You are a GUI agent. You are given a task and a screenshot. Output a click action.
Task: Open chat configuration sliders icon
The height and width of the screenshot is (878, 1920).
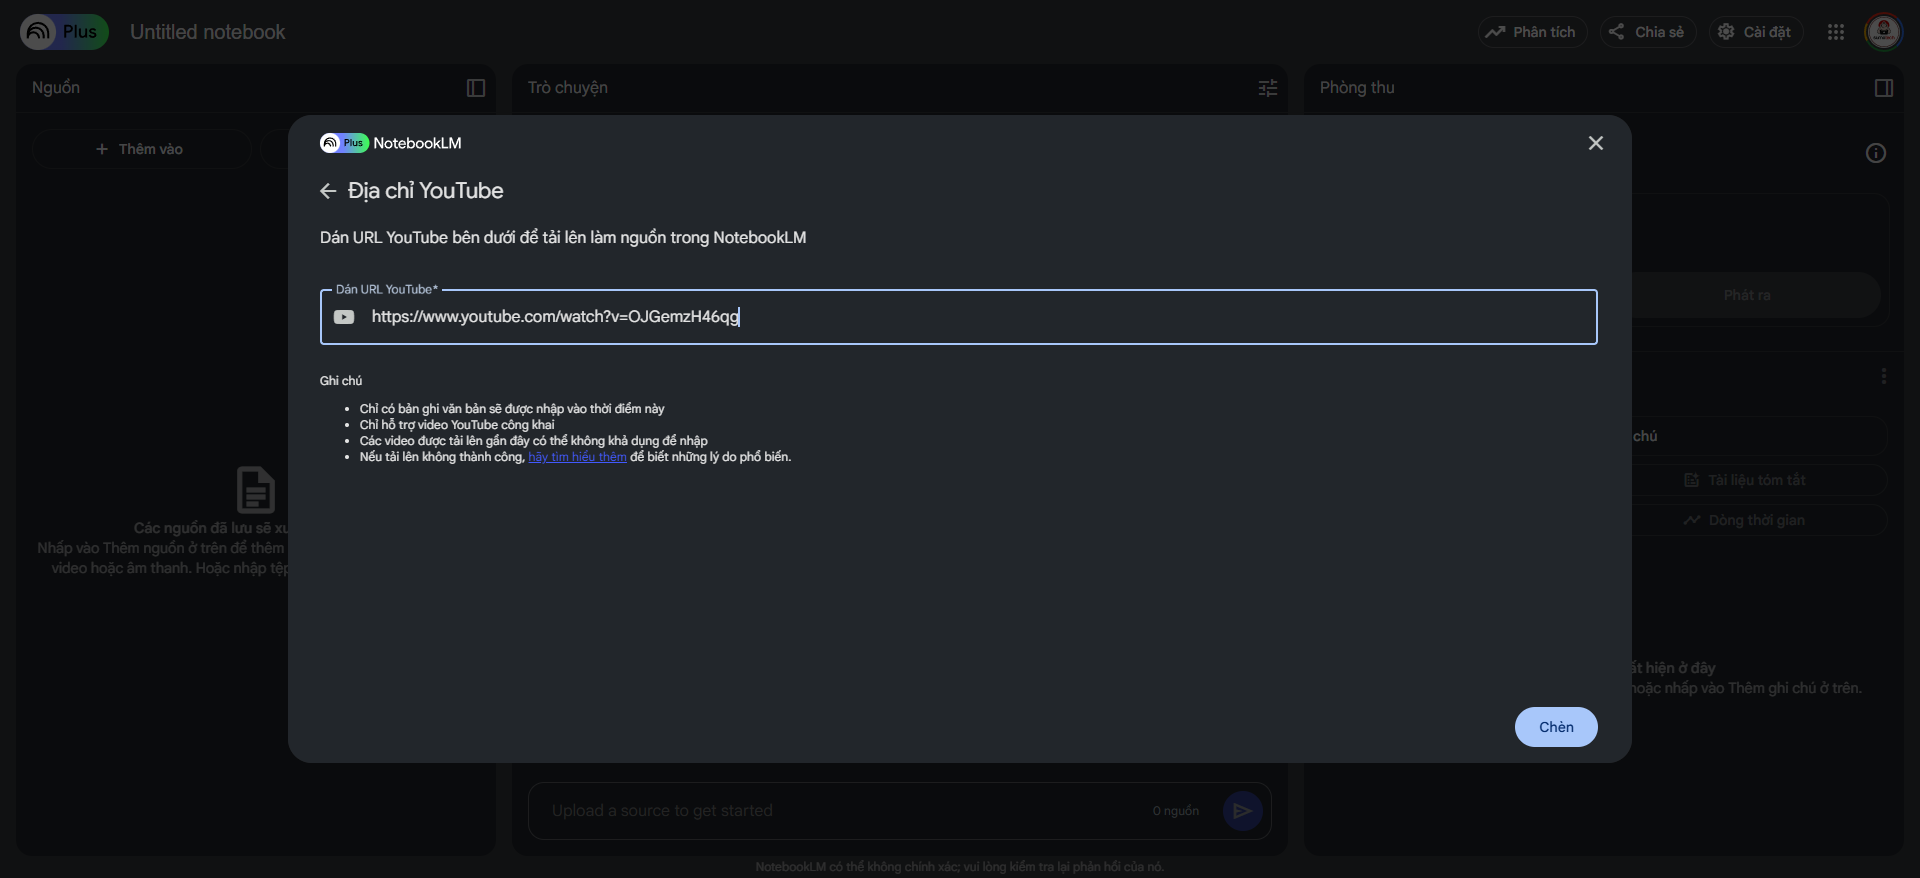coord(1268,88)
